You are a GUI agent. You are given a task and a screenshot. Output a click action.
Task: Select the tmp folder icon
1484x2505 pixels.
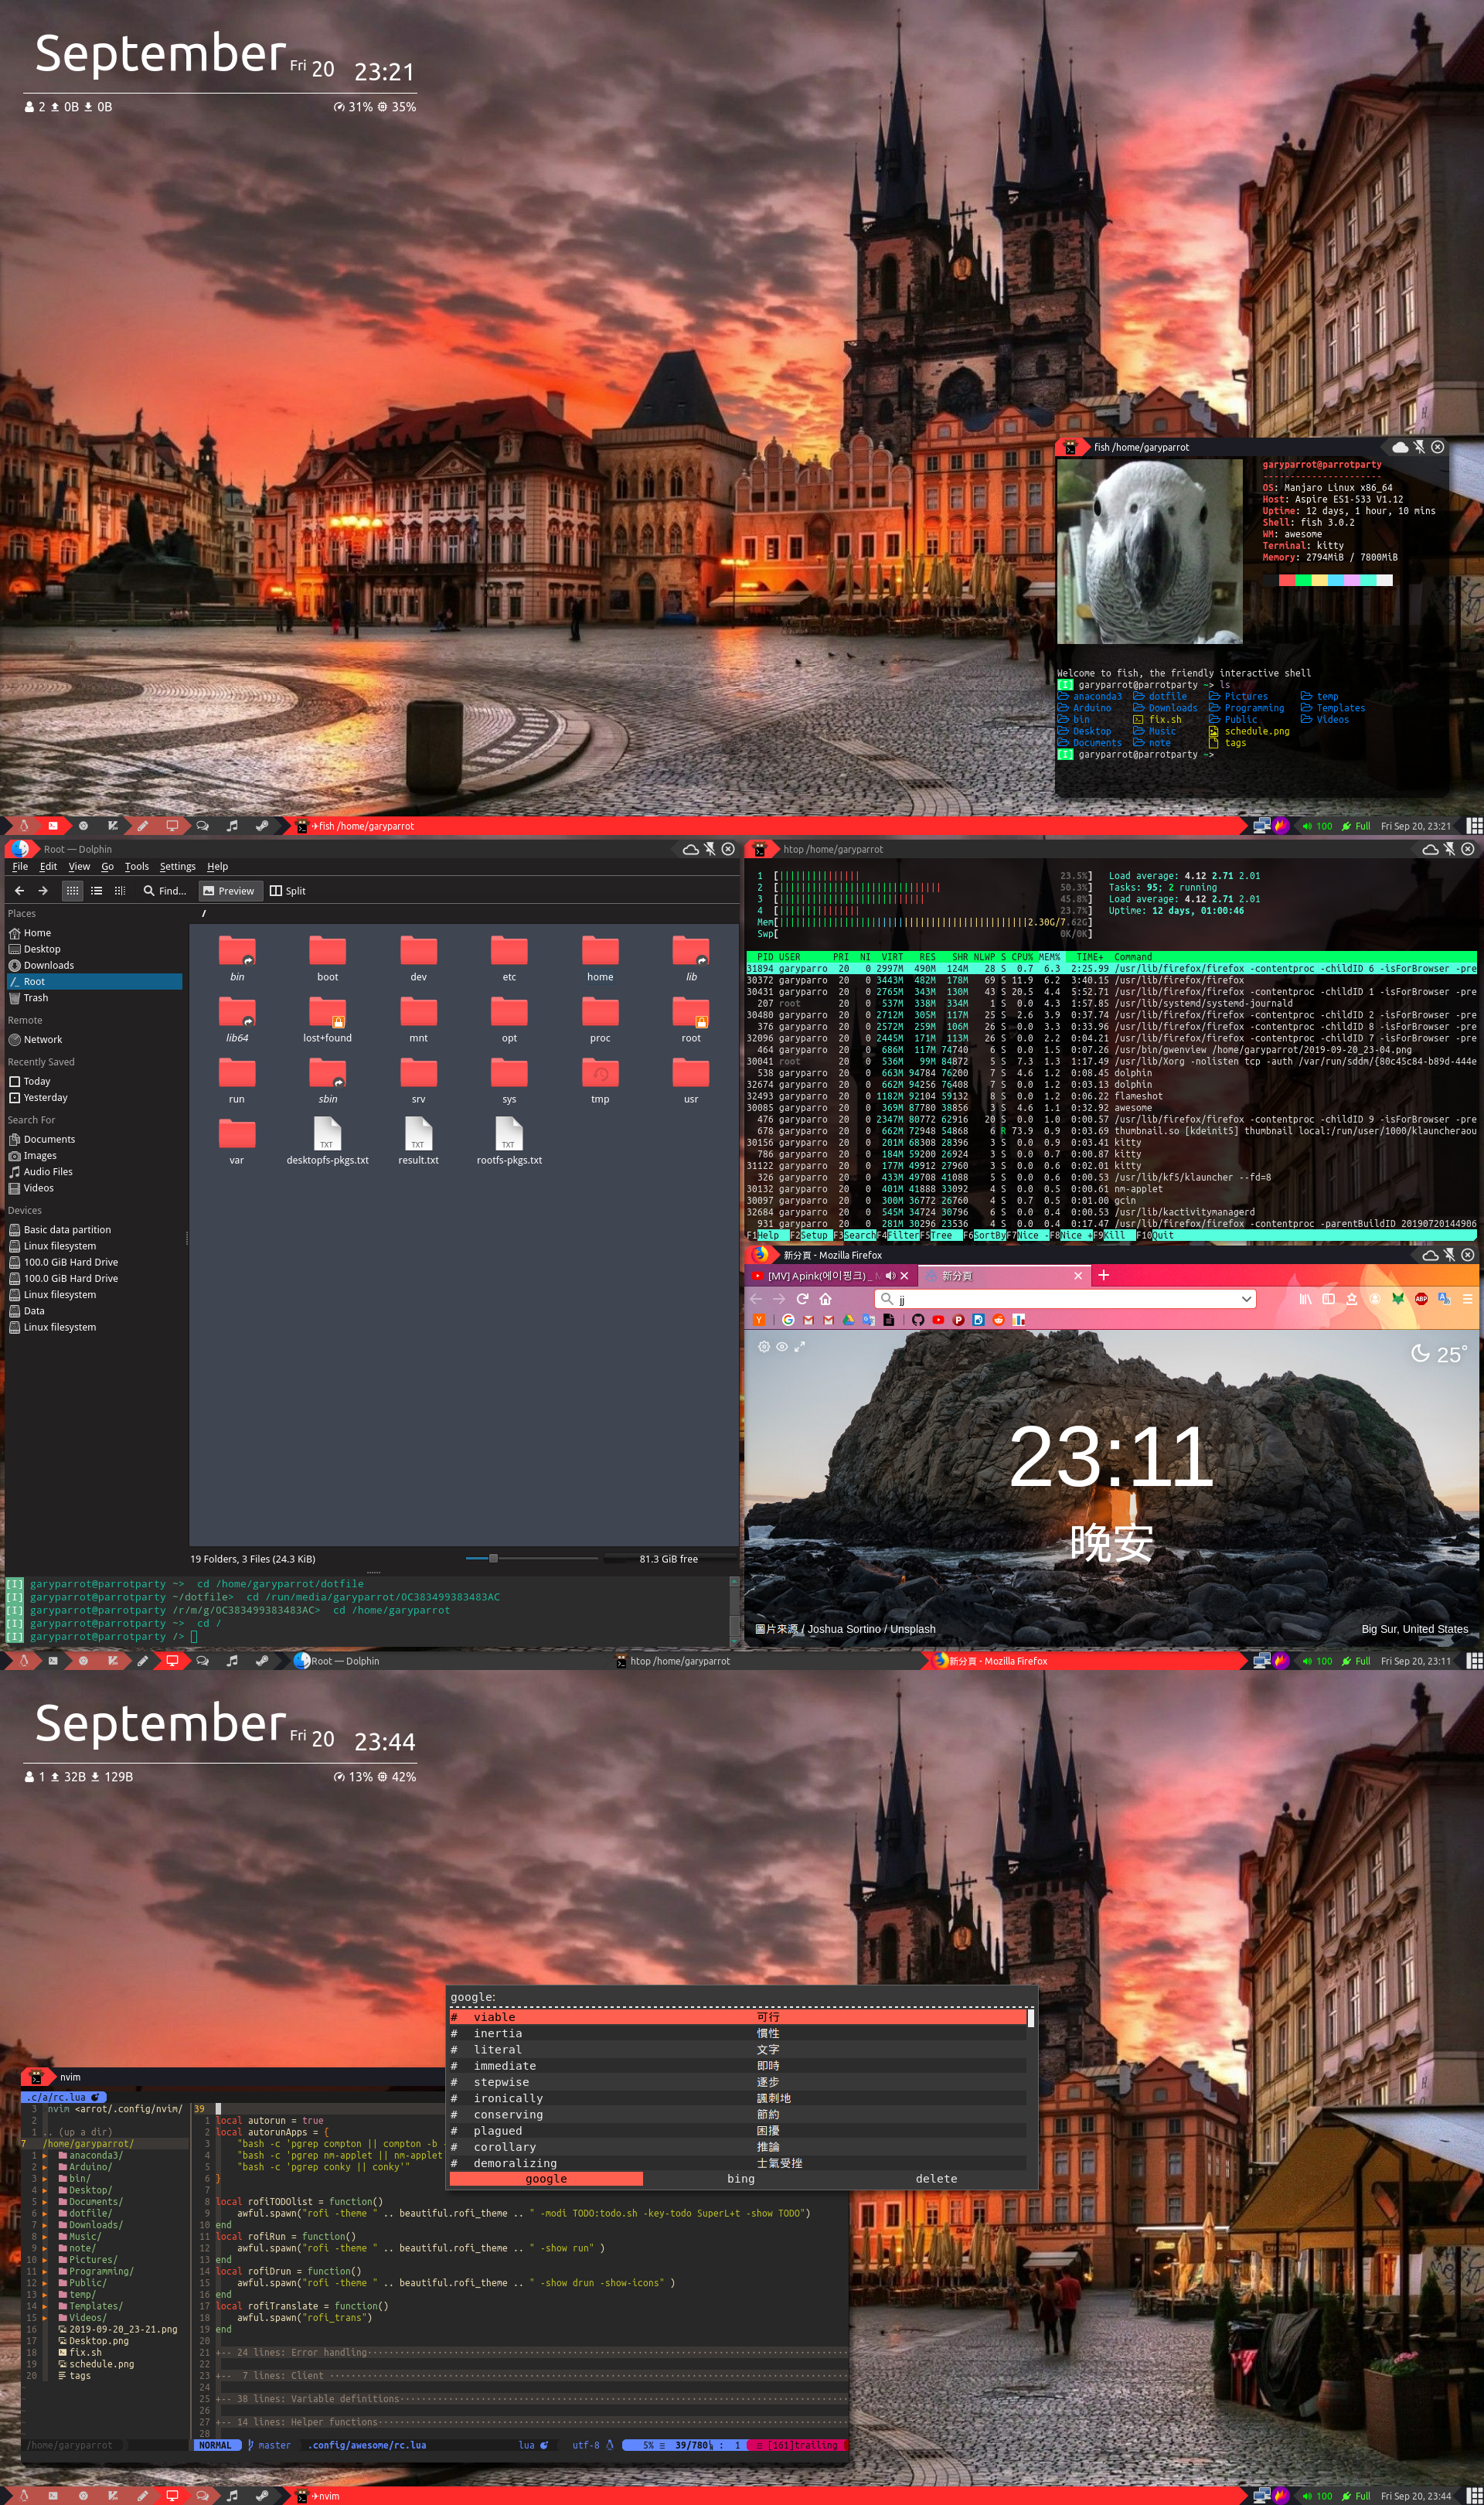(x=600, y=1072)
